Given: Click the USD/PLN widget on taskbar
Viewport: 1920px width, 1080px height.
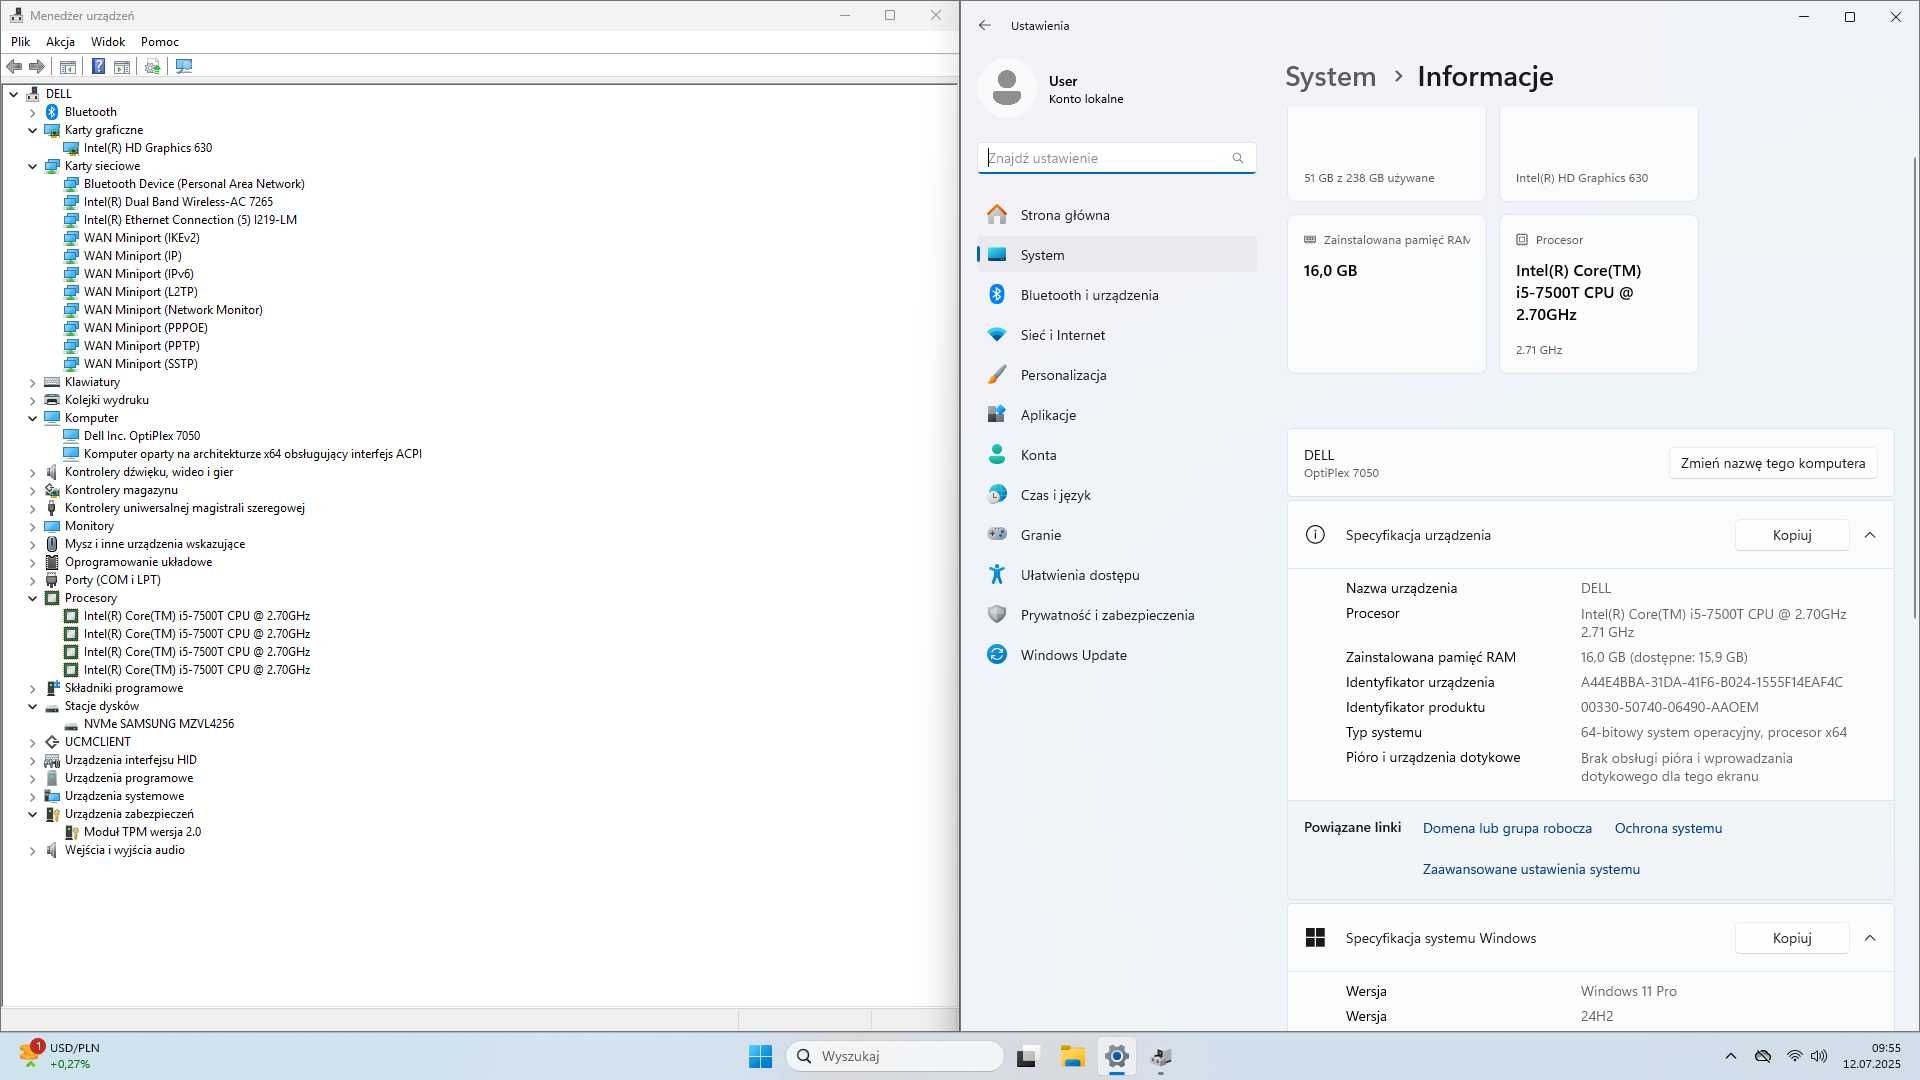Looking at the screenshot, I should click(60, 1056).
